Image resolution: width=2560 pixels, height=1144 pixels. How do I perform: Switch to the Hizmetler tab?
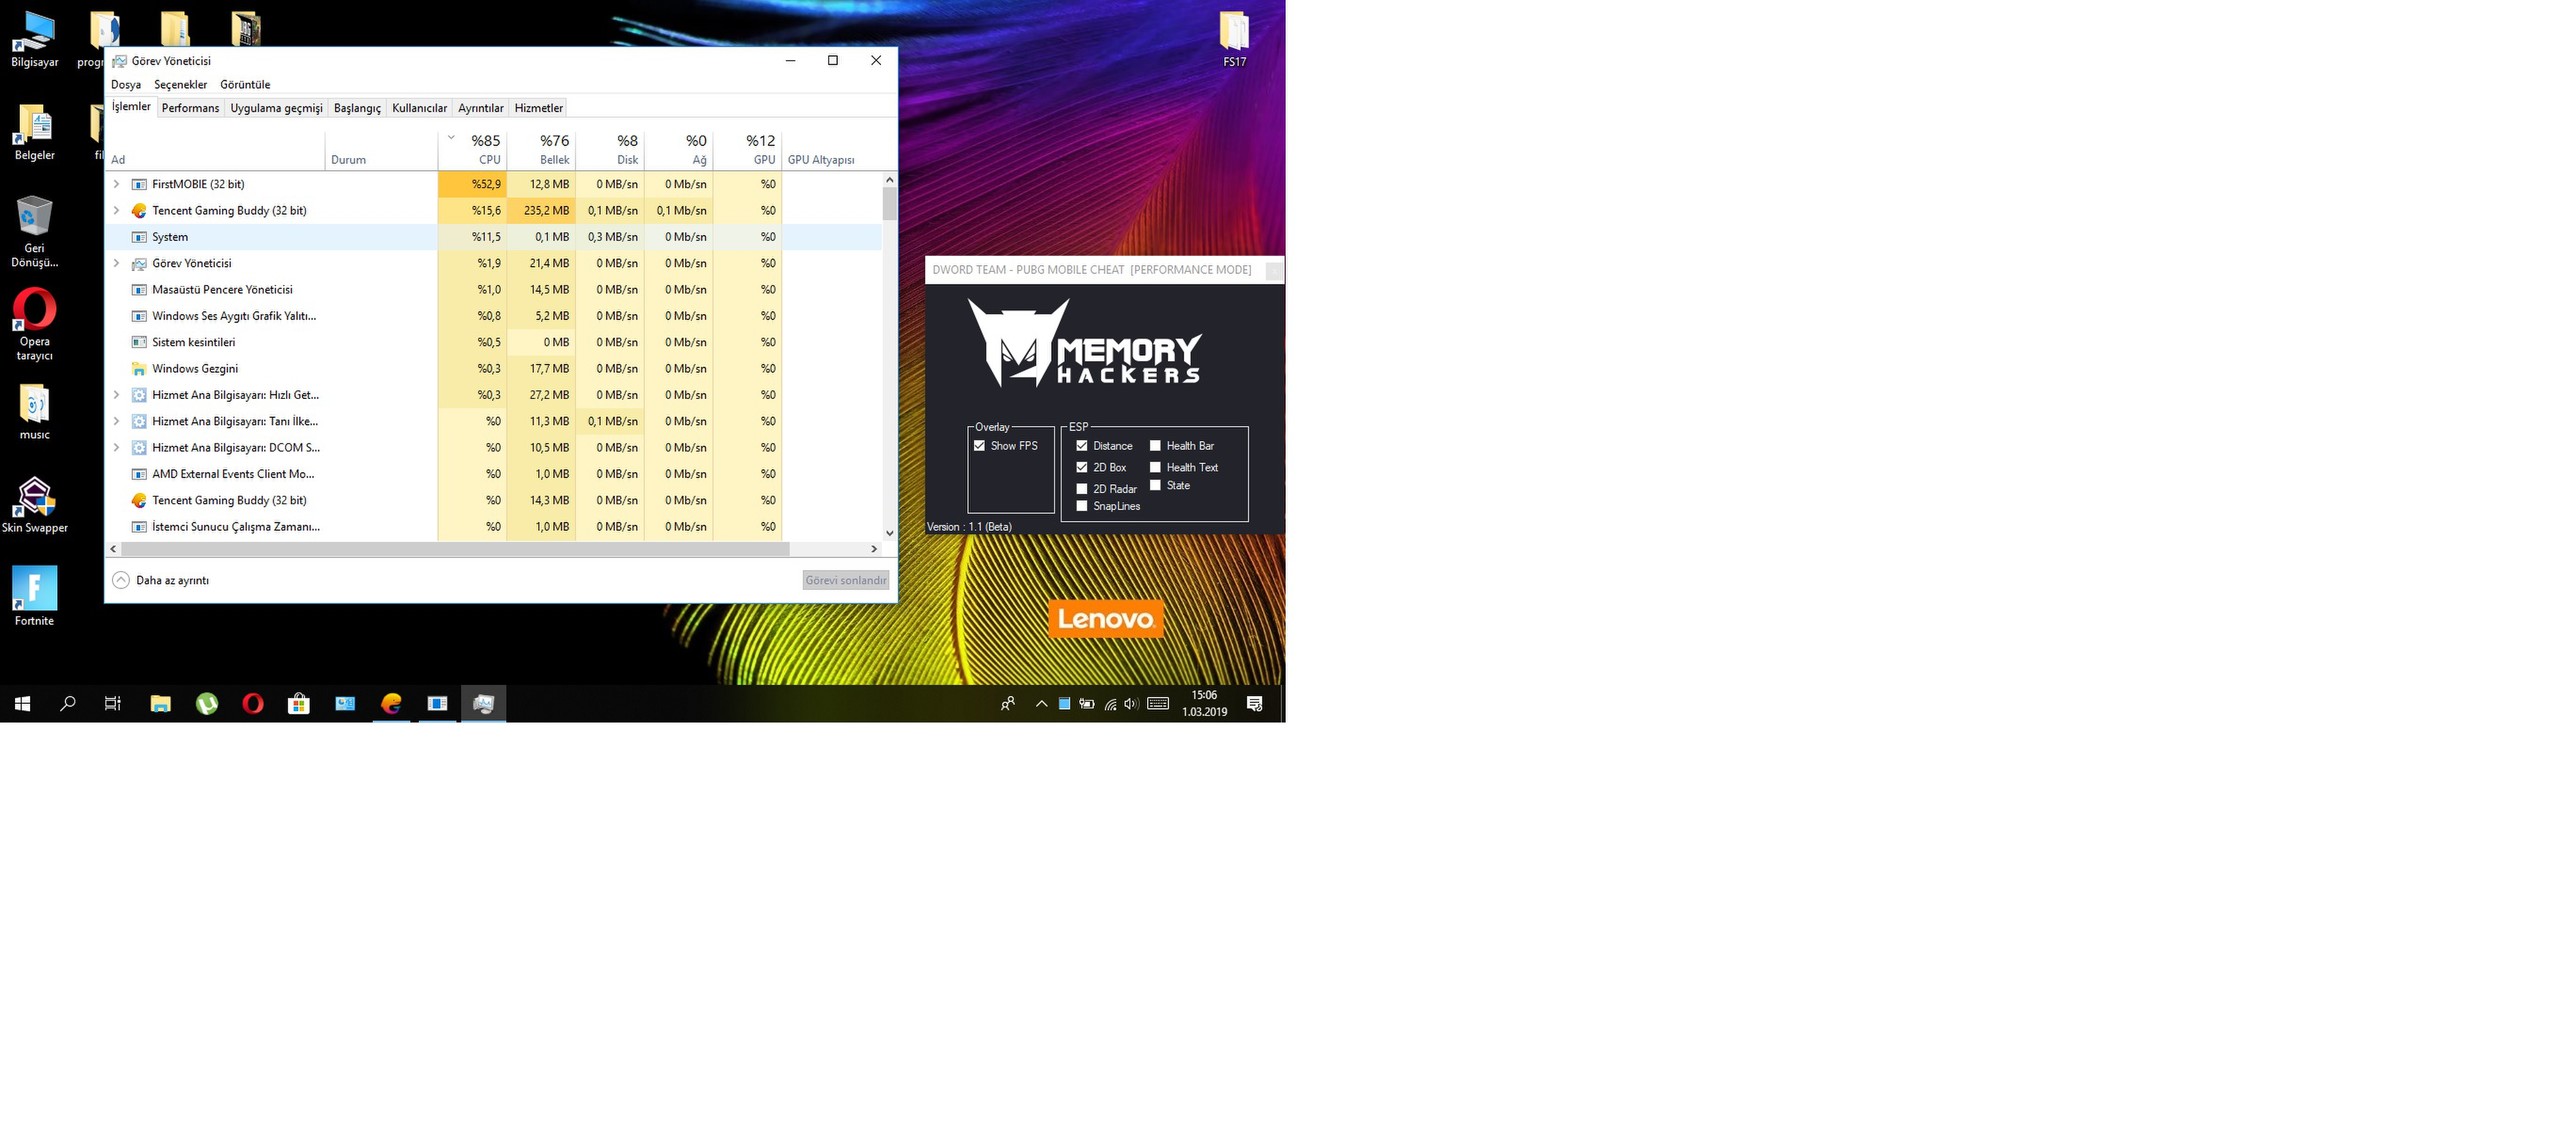click(x=538, y=108)
